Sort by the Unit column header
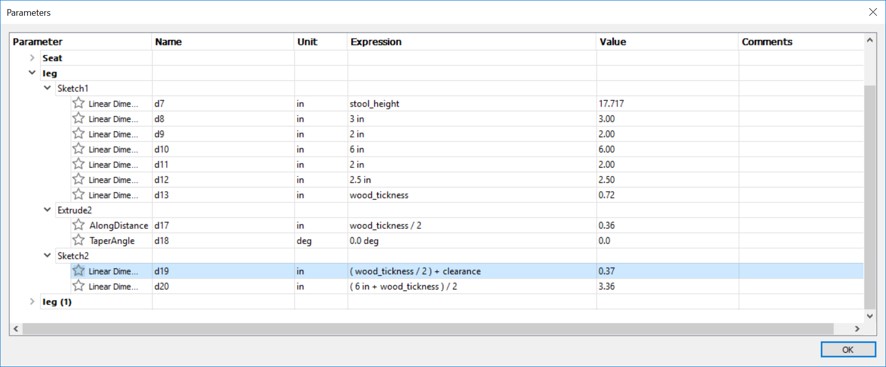The height and width of the screenshot is (367, 886). (x=321, y=42)
